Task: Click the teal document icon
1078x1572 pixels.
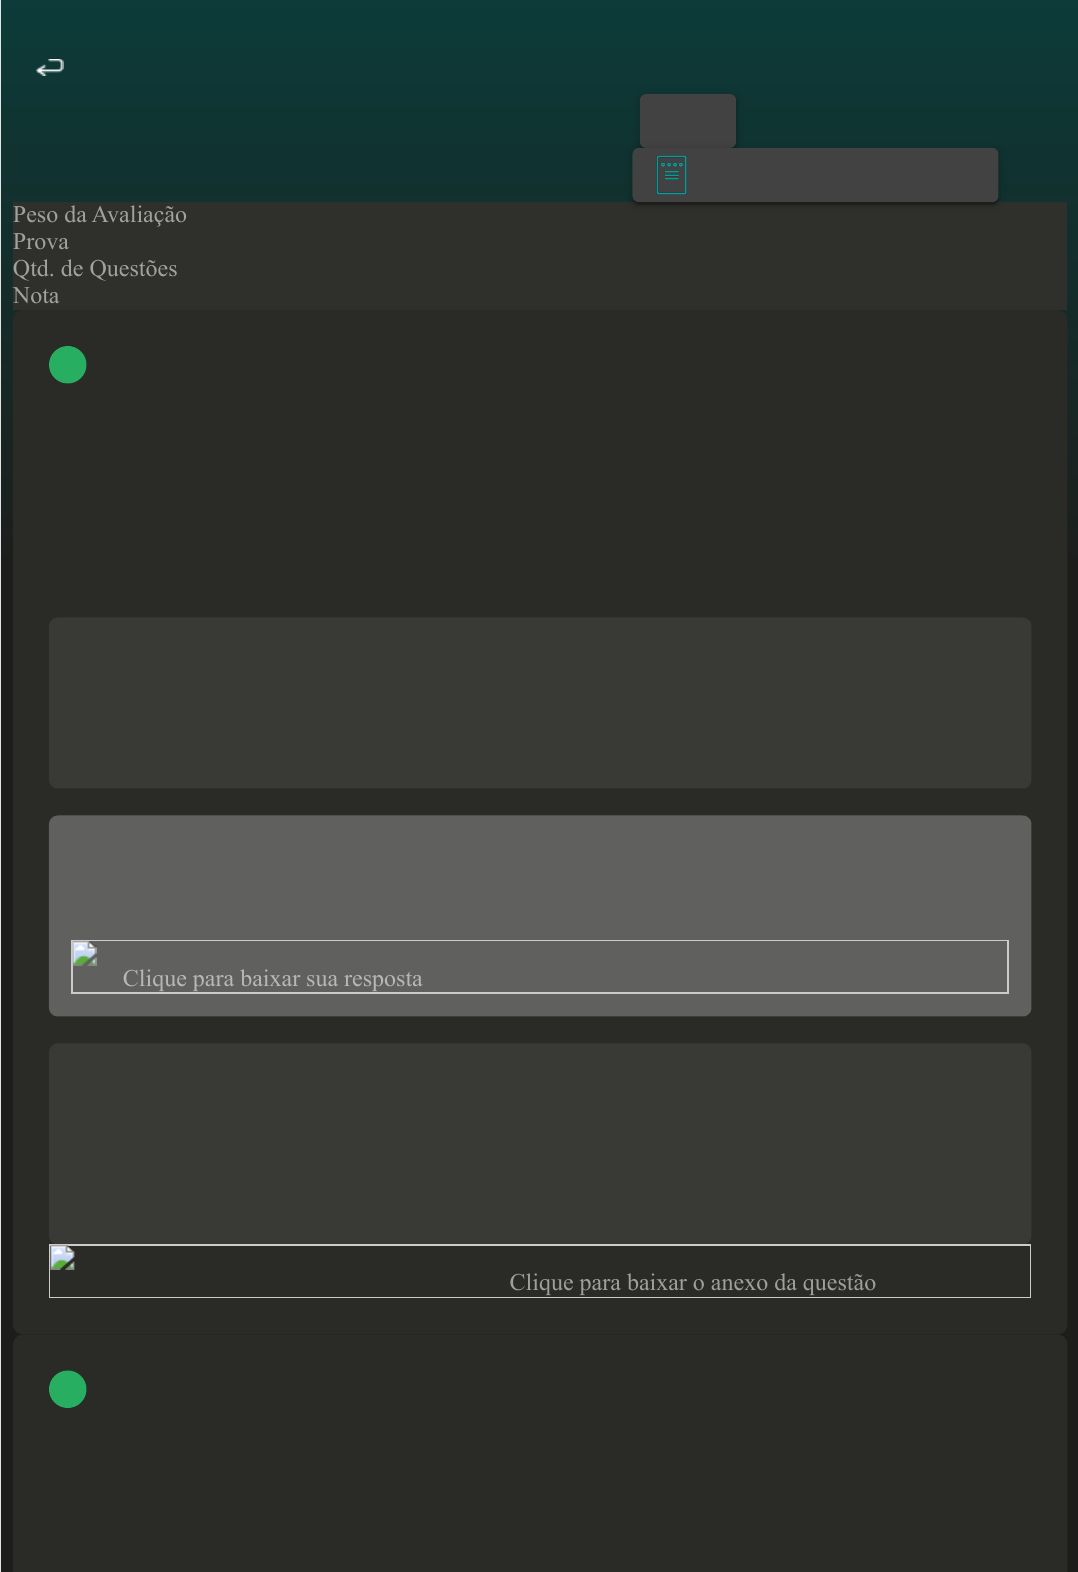Action: click(671, 175)
